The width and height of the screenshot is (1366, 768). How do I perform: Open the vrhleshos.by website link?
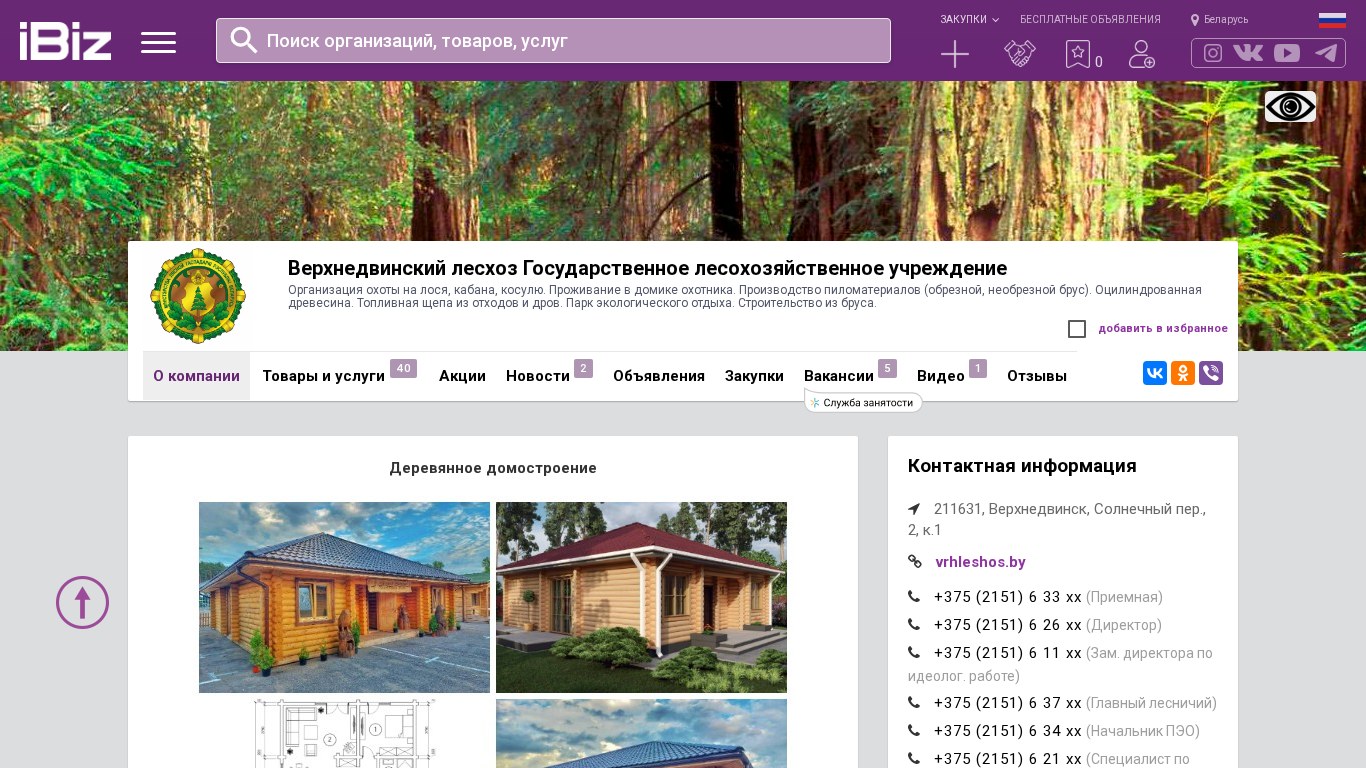pyautogui.click(x=980, y=562)
